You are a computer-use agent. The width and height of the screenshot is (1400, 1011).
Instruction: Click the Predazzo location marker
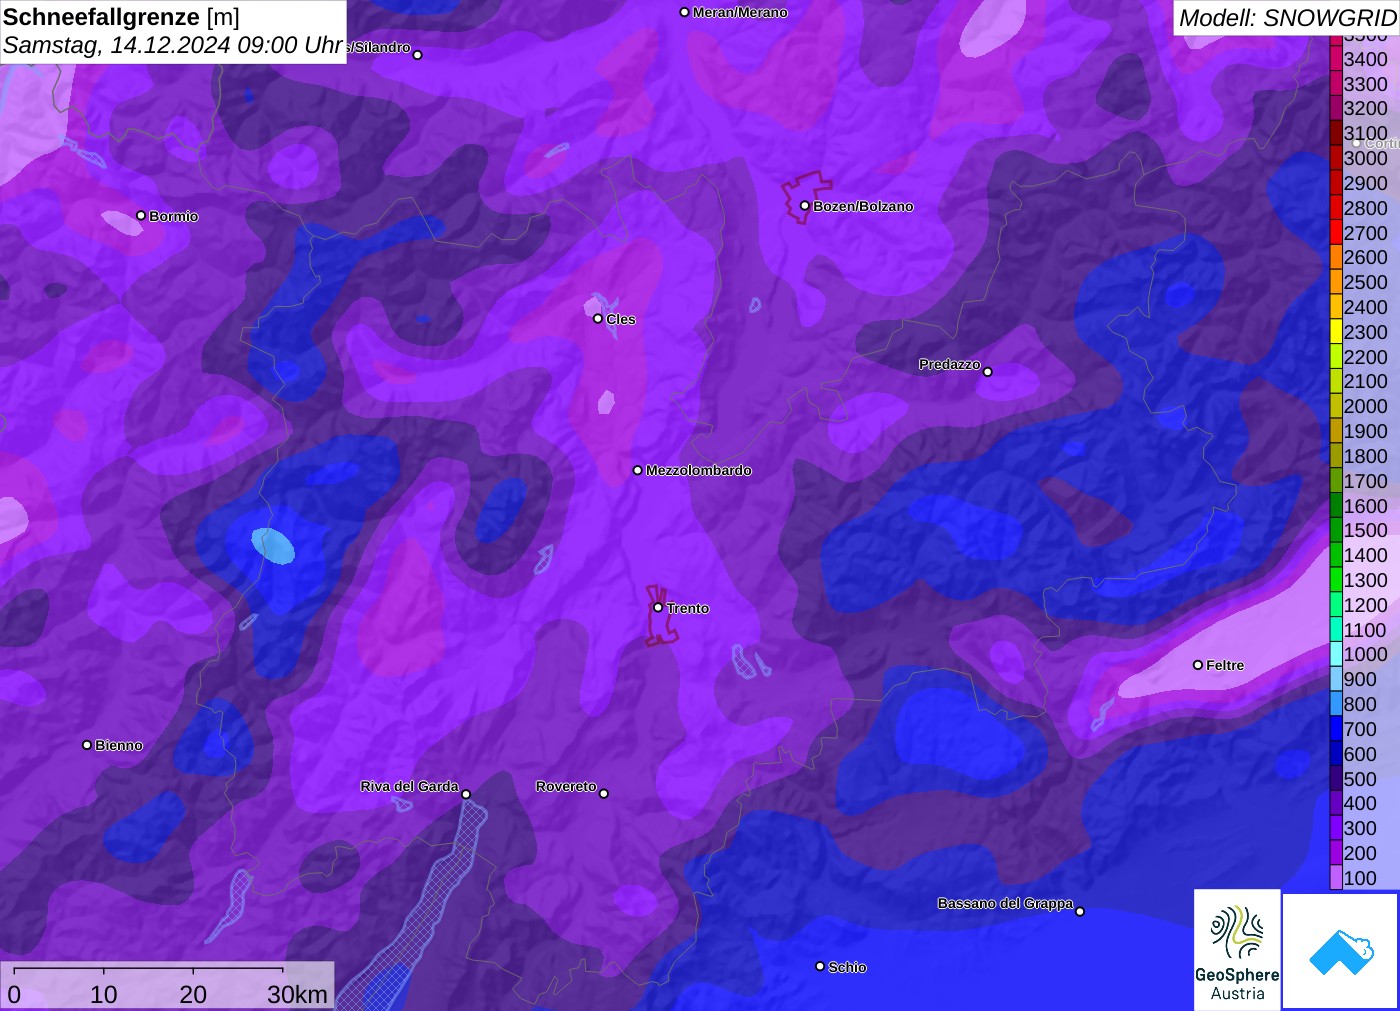tap(988, 372)
